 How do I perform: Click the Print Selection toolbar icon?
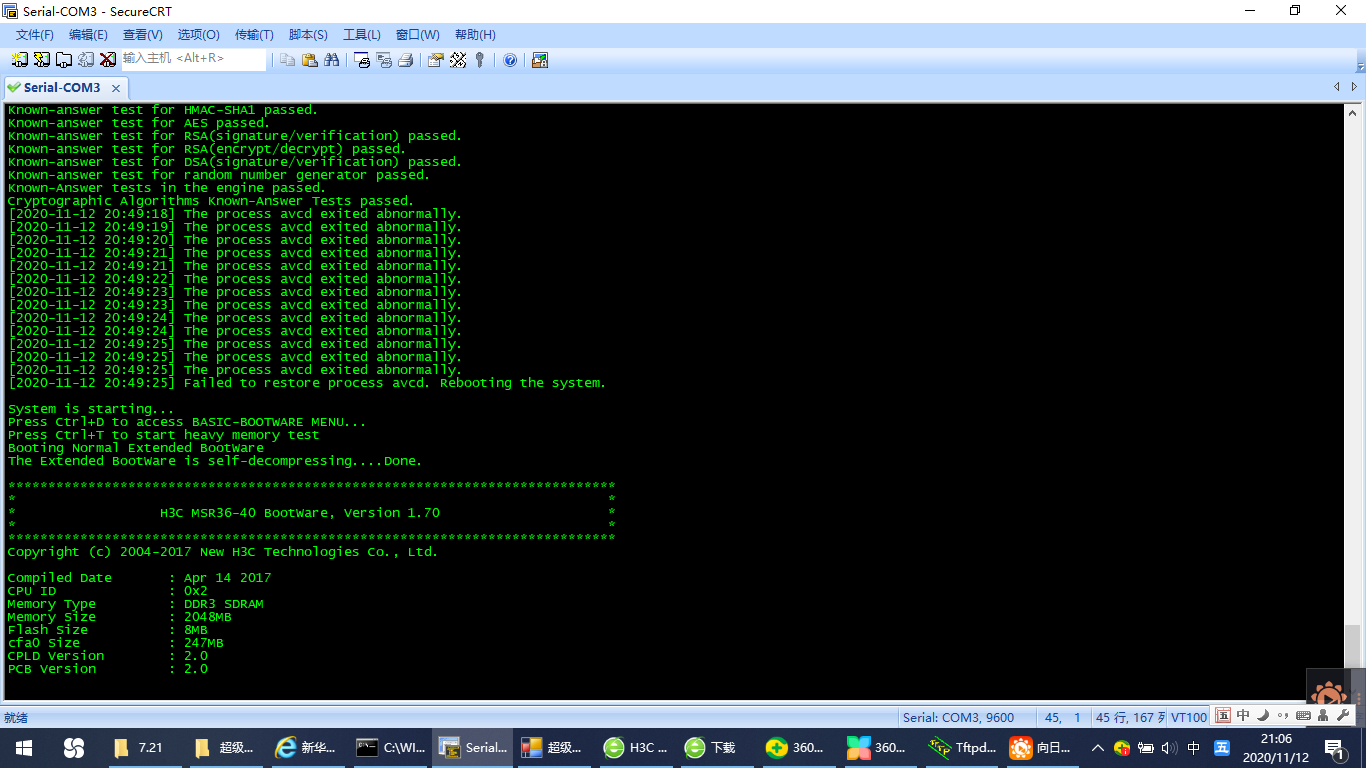click(384, 60)
